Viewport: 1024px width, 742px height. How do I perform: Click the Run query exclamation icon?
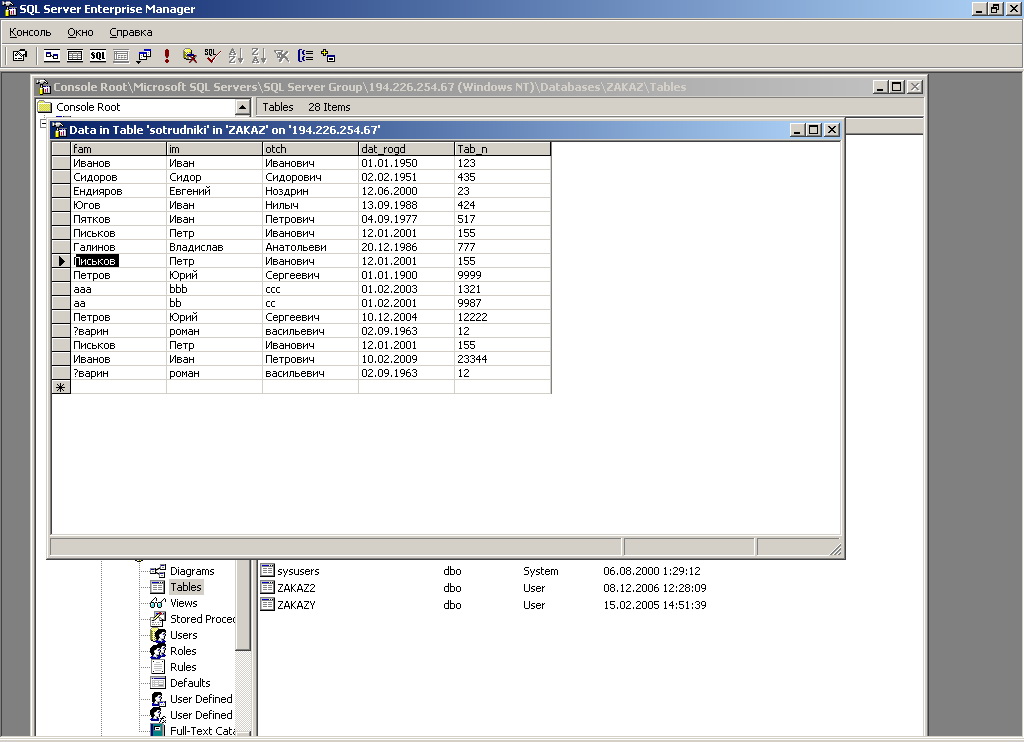click(167, 56)
